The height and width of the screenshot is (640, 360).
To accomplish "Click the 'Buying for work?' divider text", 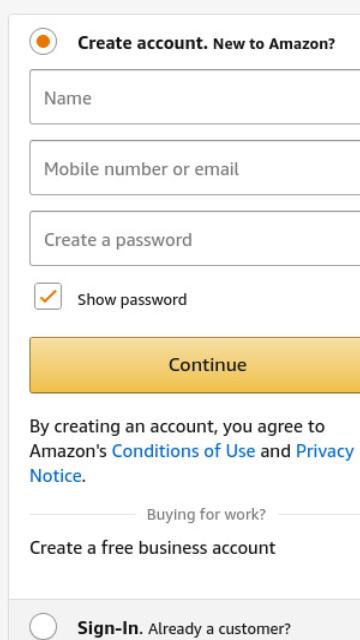I will [x=206, y=515].
